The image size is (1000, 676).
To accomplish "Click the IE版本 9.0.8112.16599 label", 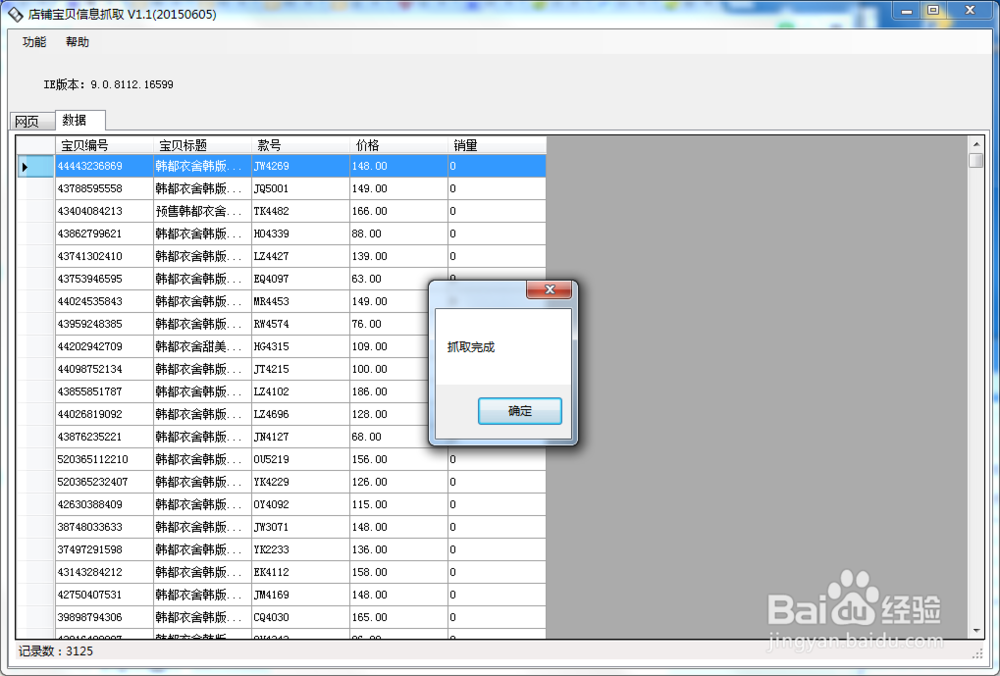I will [108, 85].
